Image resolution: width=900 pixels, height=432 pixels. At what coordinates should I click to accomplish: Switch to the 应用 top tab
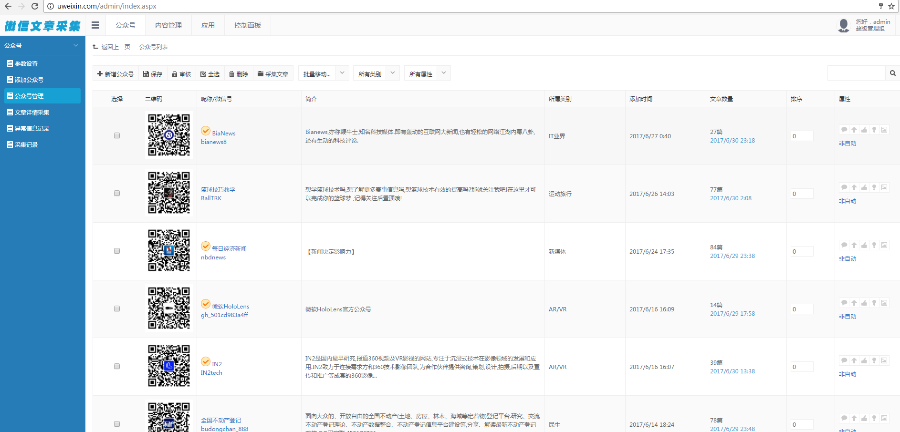pos(208,25)
